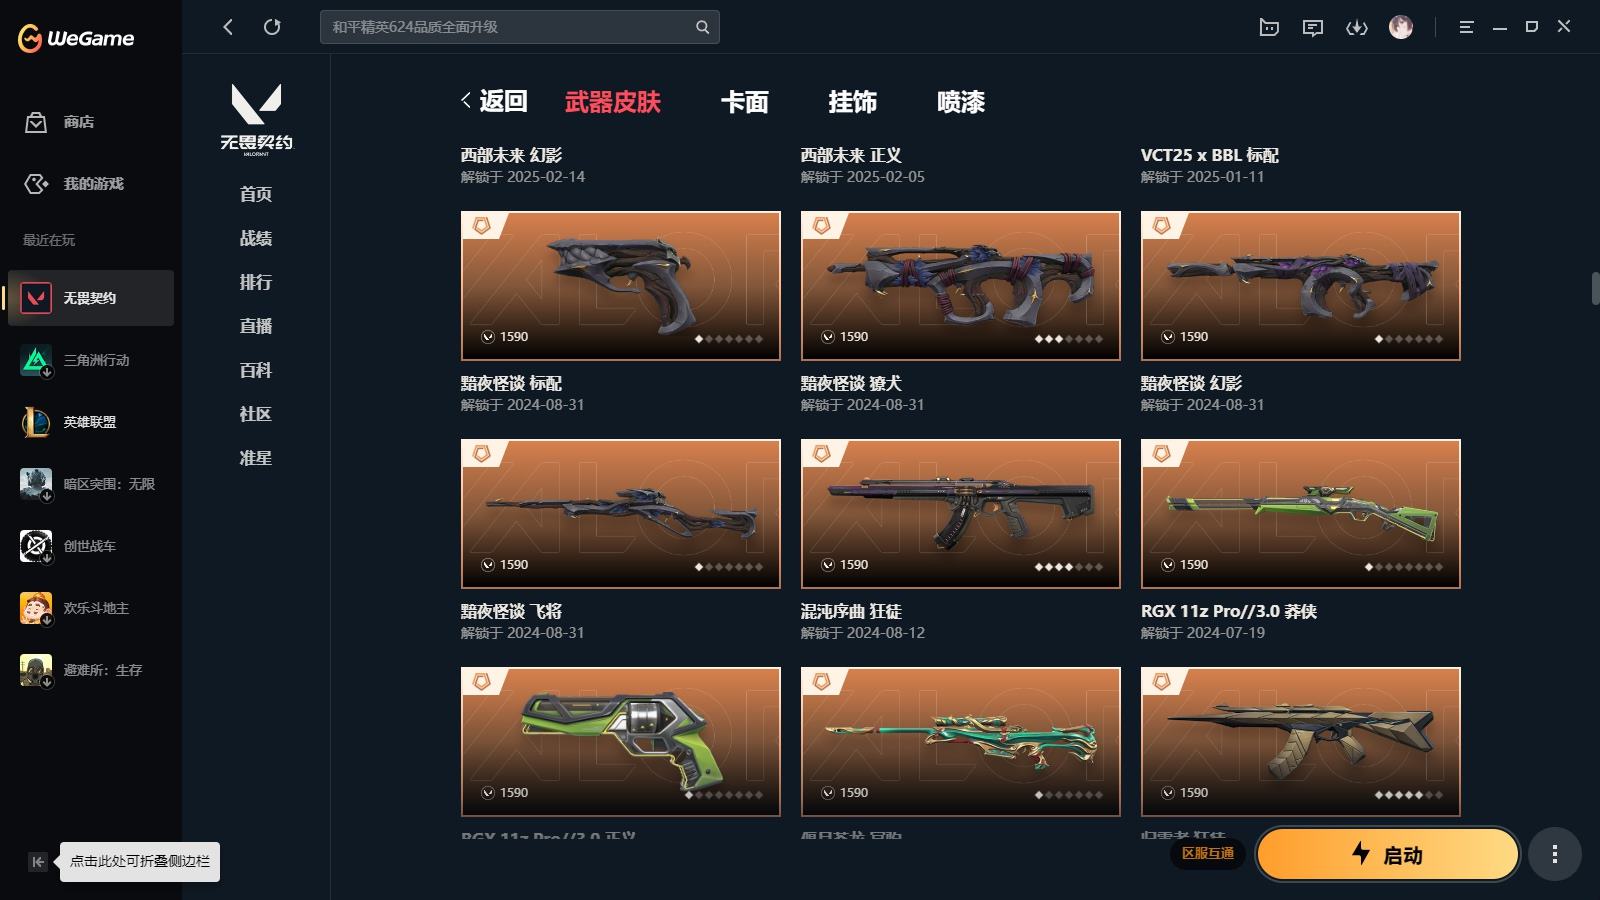1600x900 pixels.
Task: Open the download manager icon
Action: 1357,28
